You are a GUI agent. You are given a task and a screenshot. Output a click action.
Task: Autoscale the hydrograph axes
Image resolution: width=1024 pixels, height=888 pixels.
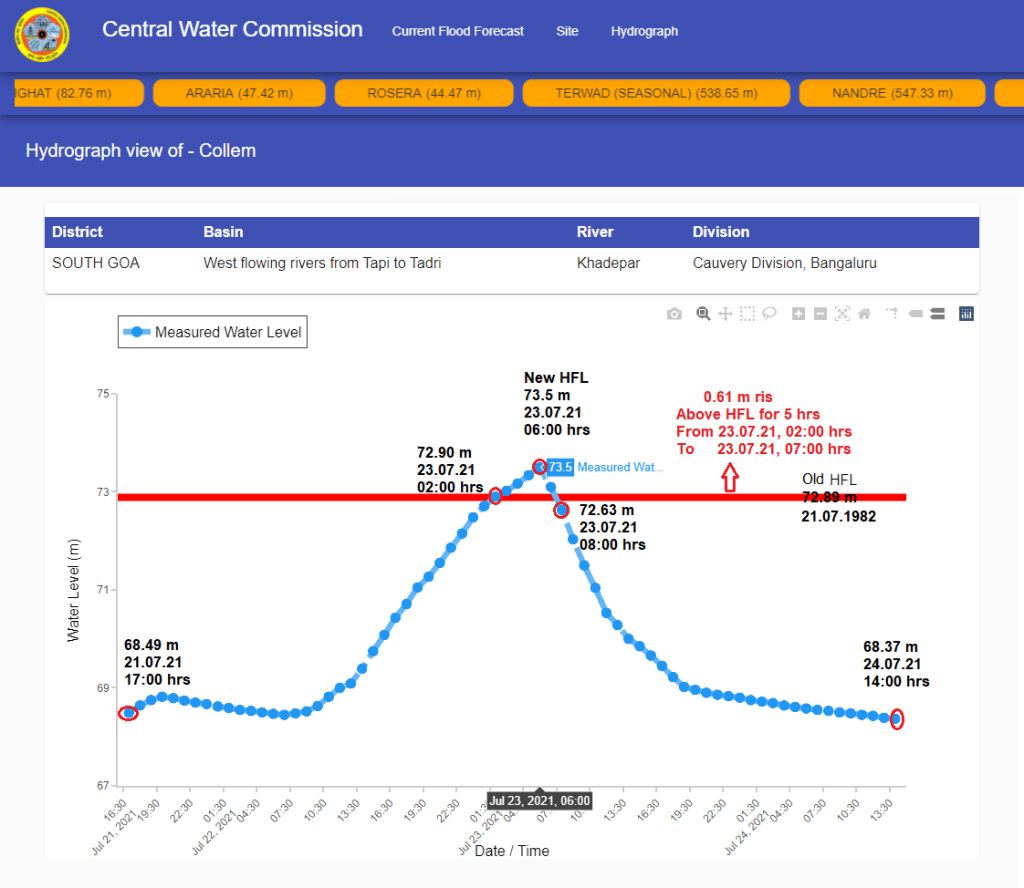(x=842, y=314)
